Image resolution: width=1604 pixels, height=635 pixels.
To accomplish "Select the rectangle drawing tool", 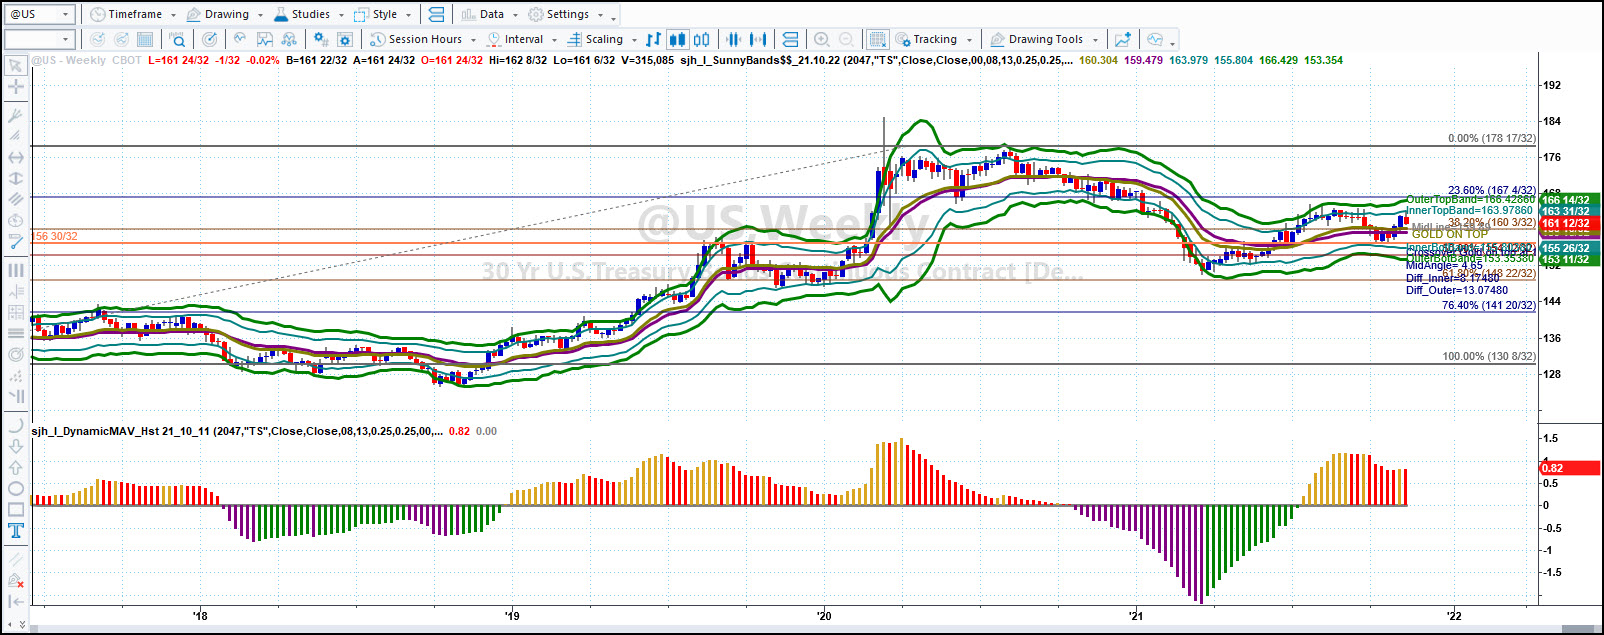I will 16,509.
